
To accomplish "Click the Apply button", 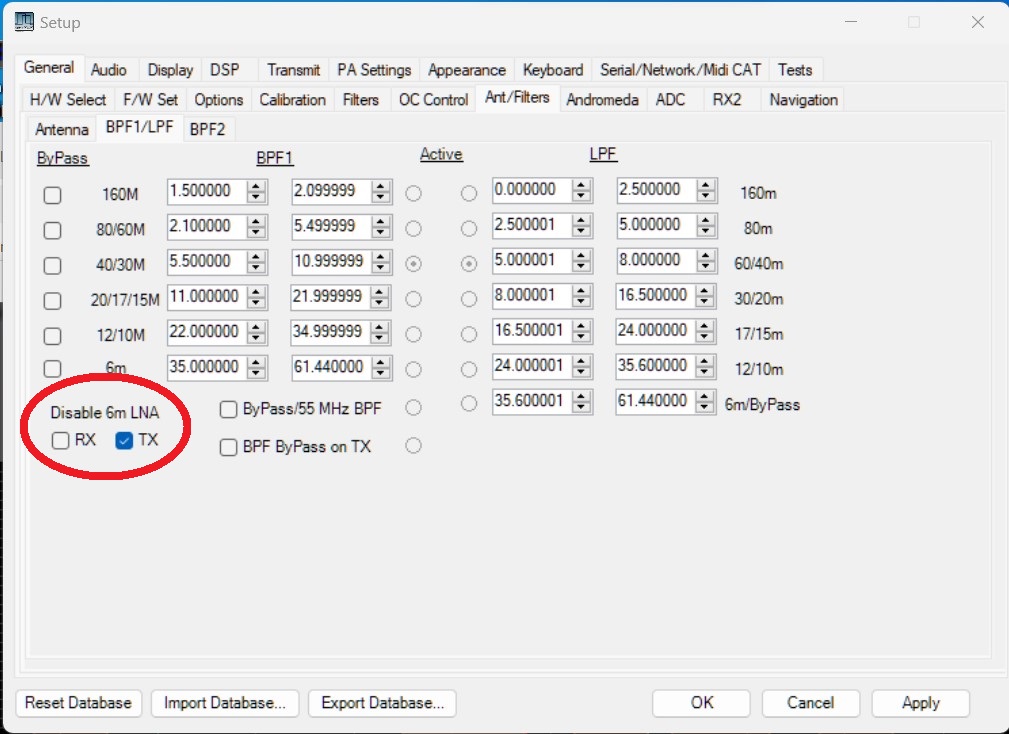I will tap(920, 703).
